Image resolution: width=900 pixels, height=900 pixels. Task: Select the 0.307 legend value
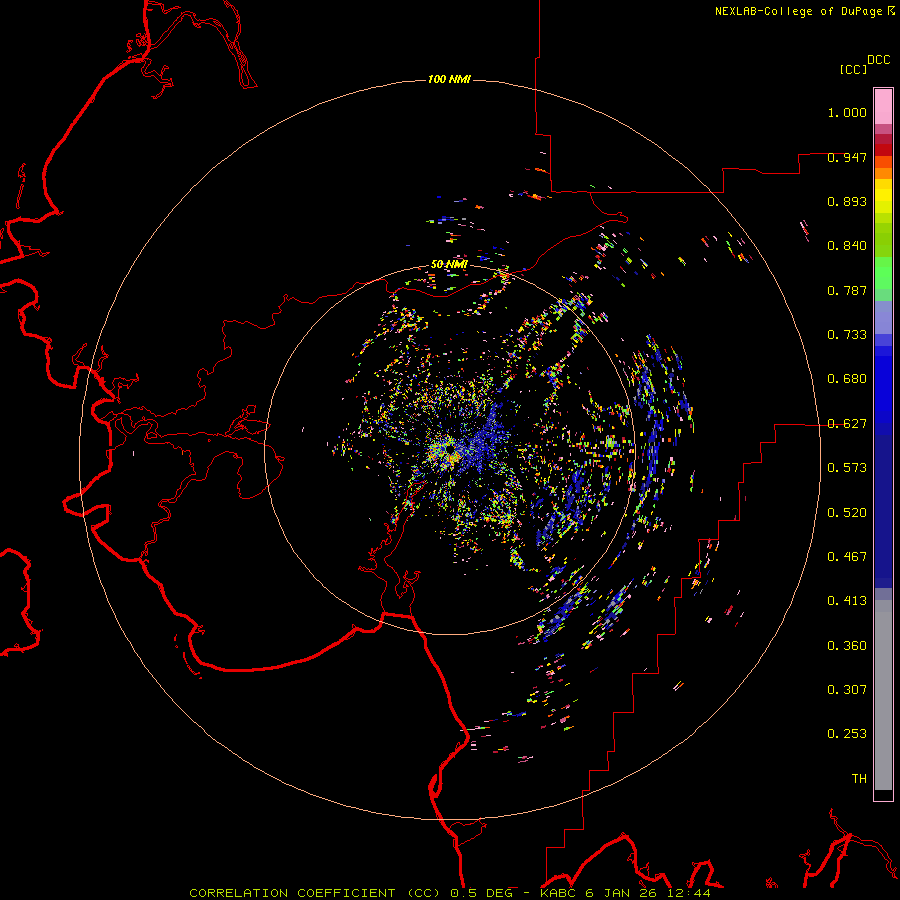(847, 690)
